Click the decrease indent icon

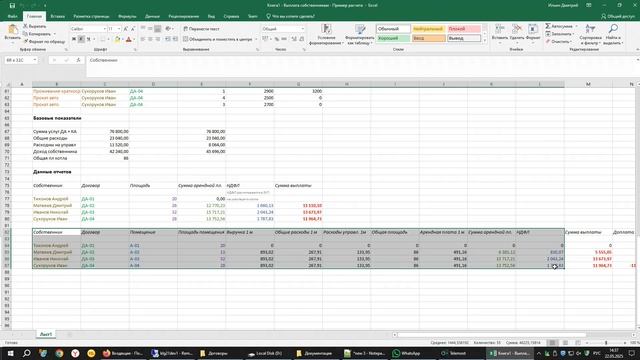[168, 39]
